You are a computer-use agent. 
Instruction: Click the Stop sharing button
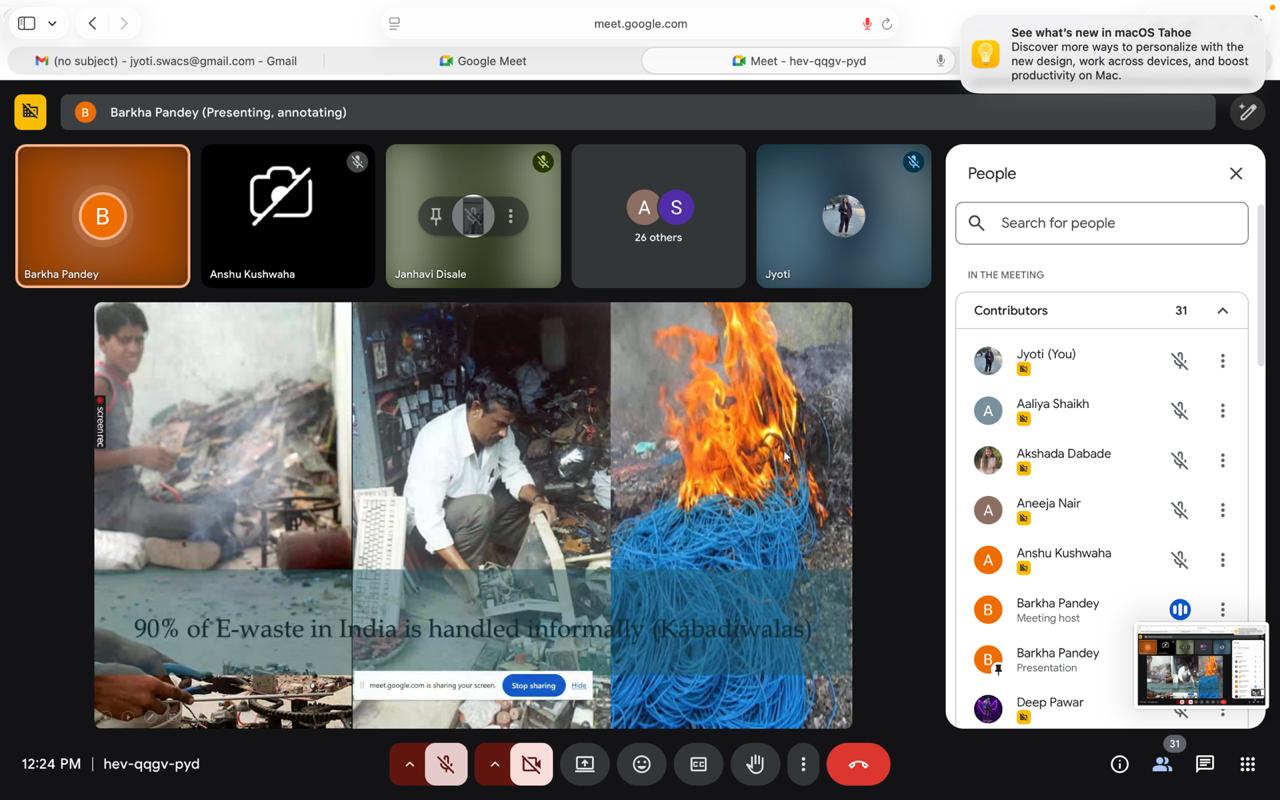533,685
